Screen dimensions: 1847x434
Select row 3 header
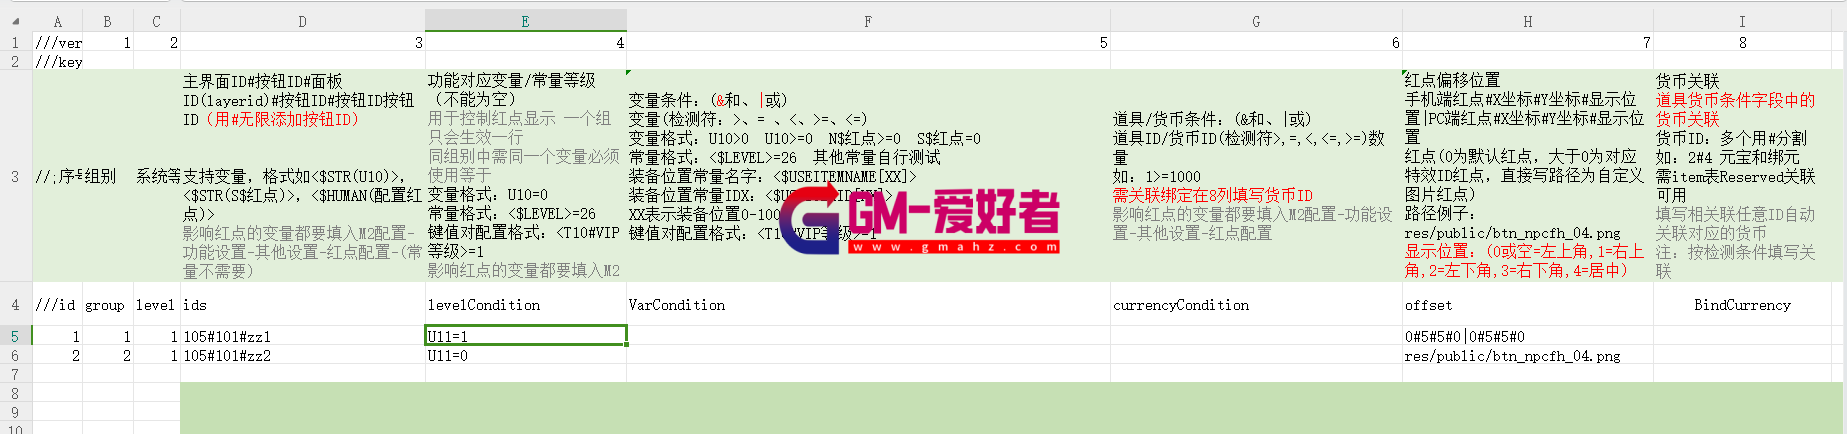[15, 176]
